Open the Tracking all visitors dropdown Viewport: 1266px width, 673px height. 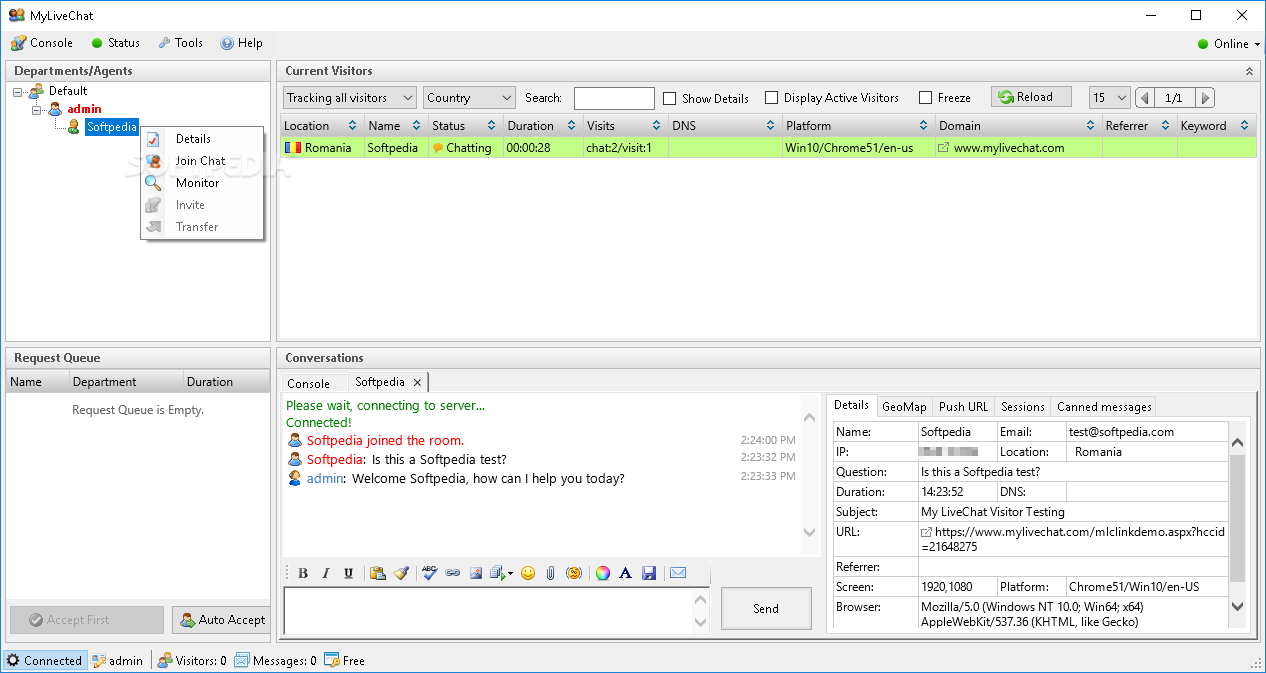(350, 98)
